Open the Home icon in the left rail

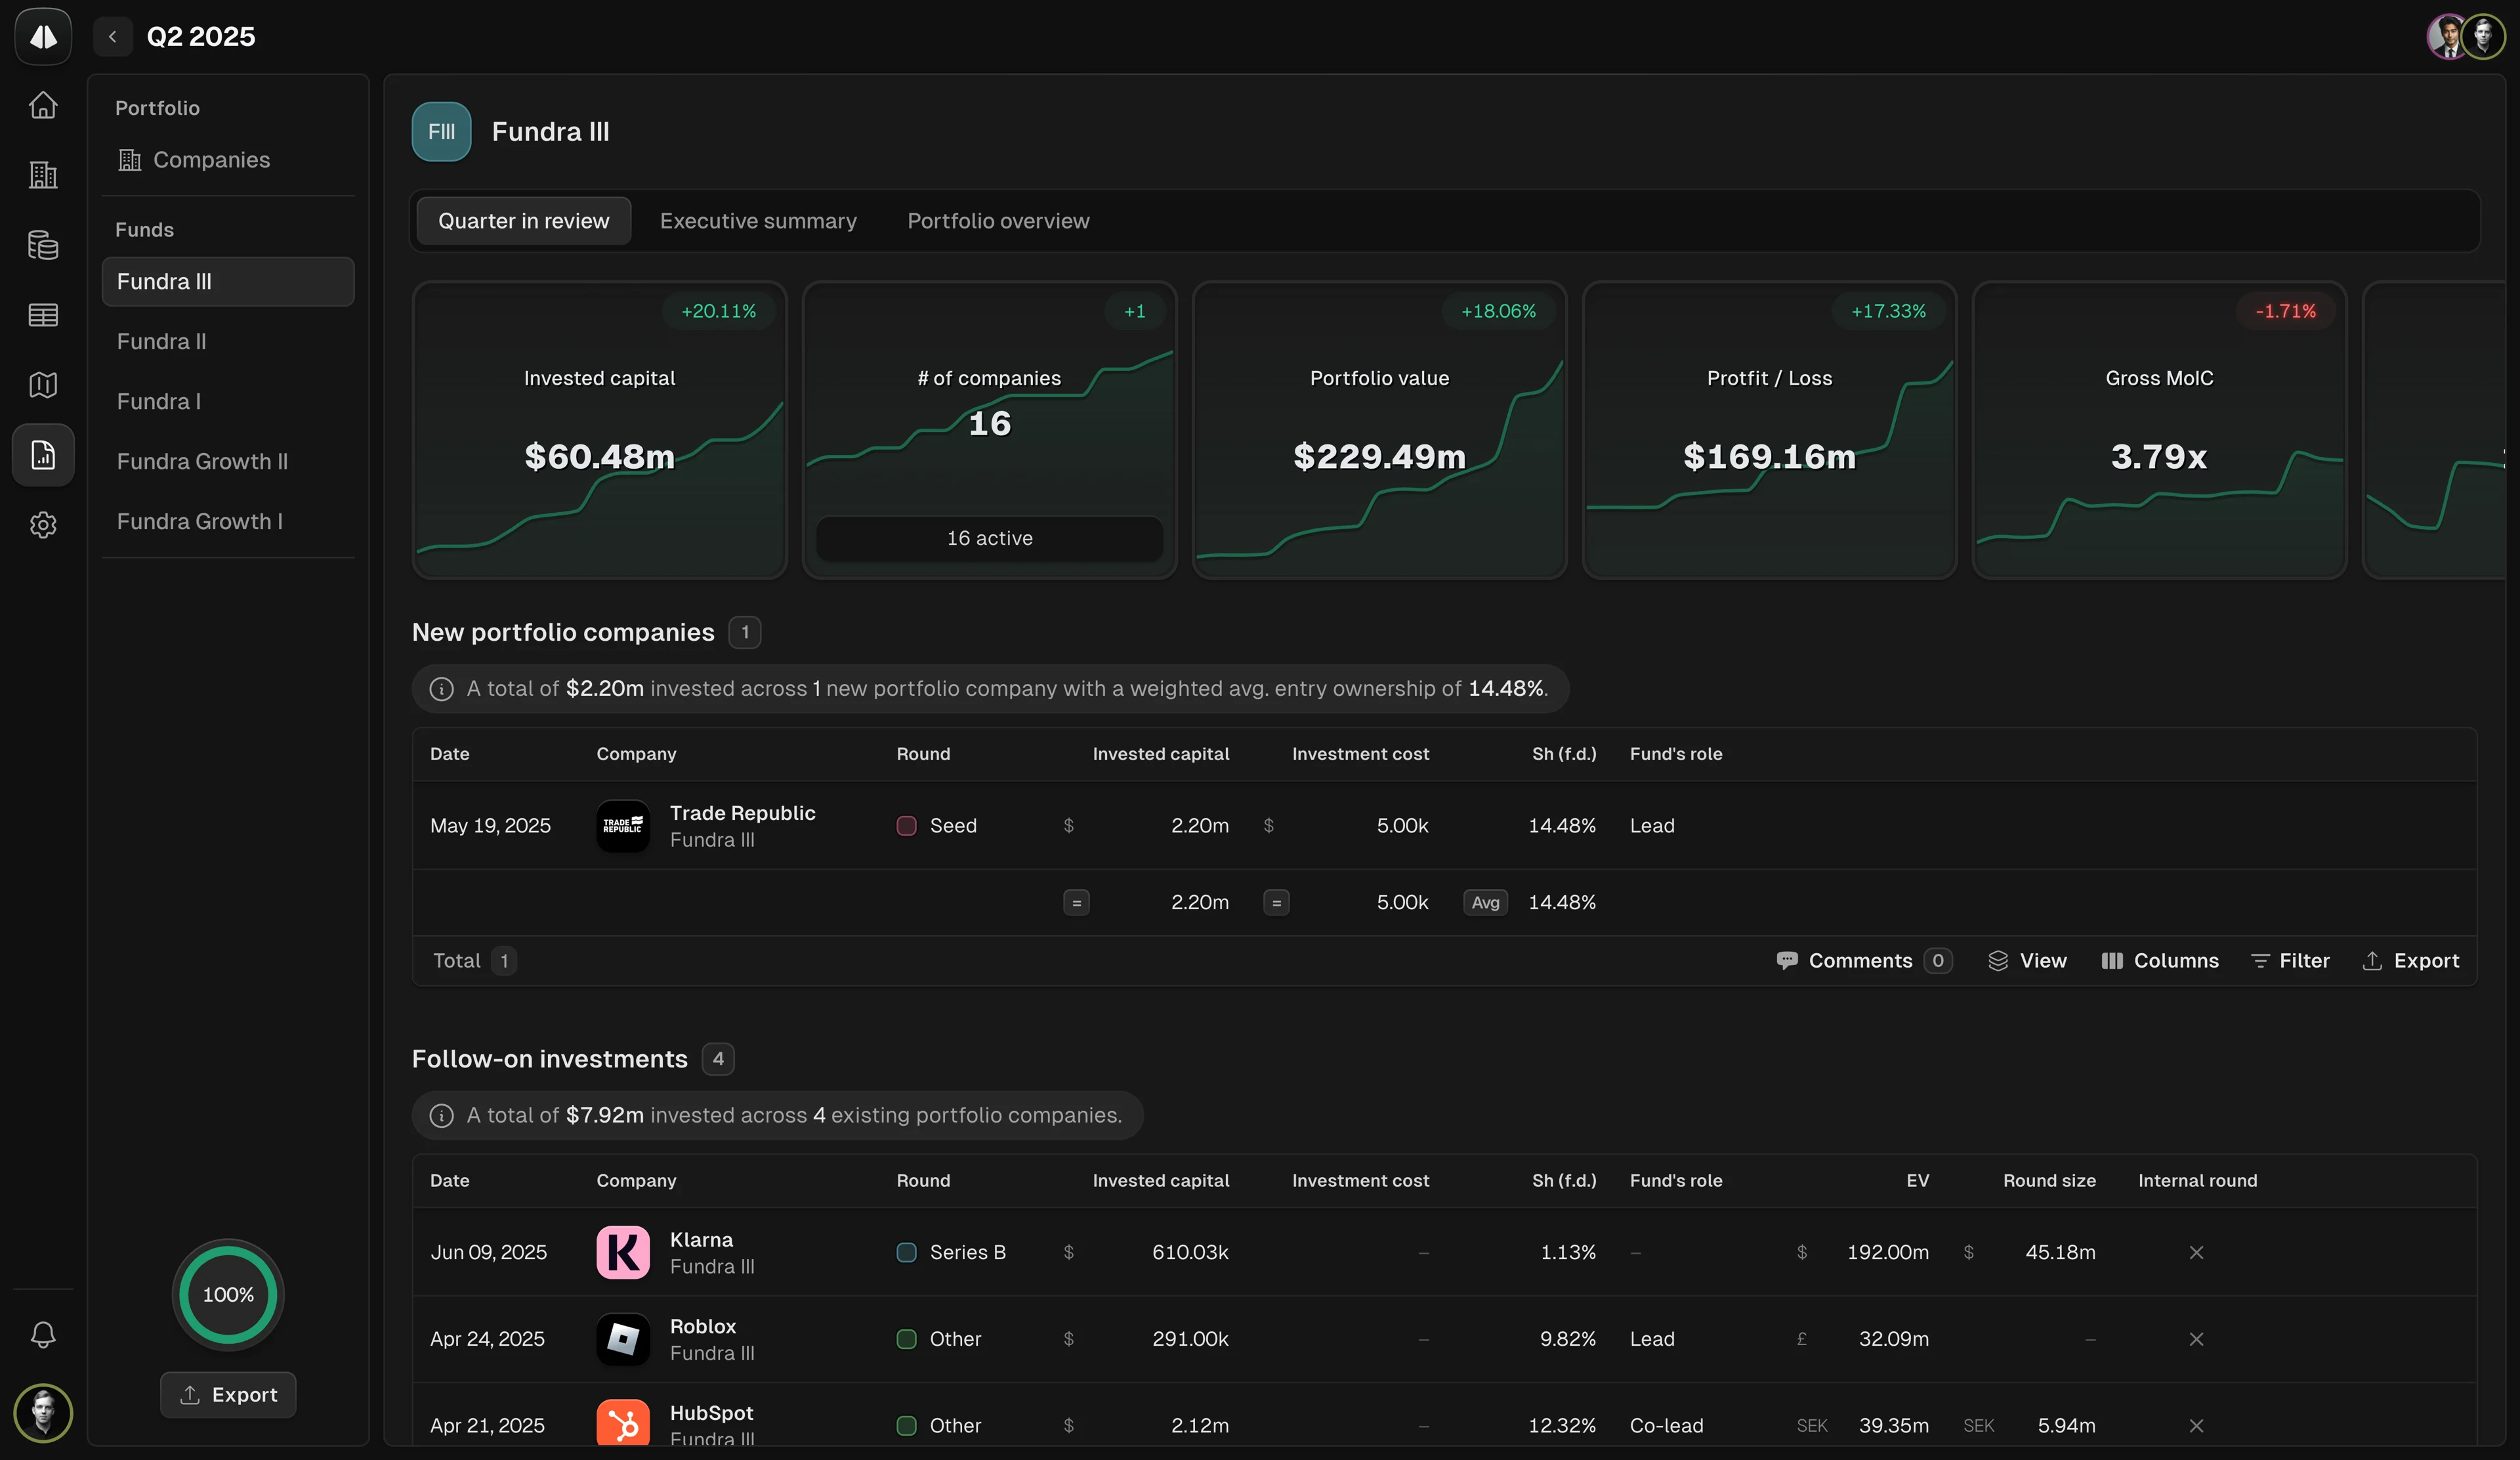(x=43, y=105)
